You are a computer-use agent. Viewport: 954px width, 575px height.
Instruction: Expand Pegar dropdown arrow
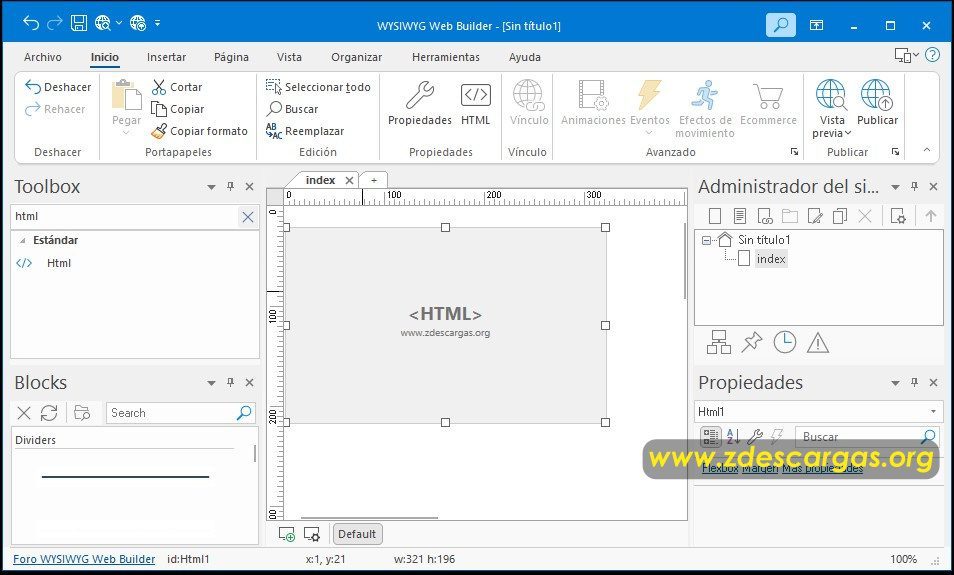[126, 133]
